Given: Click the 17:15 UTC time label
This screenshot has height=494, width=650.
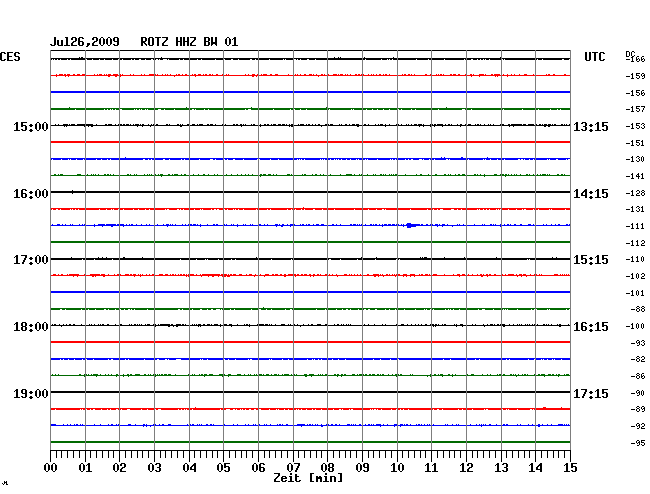Looking at the screenshot, I should [x=591, y=393].
